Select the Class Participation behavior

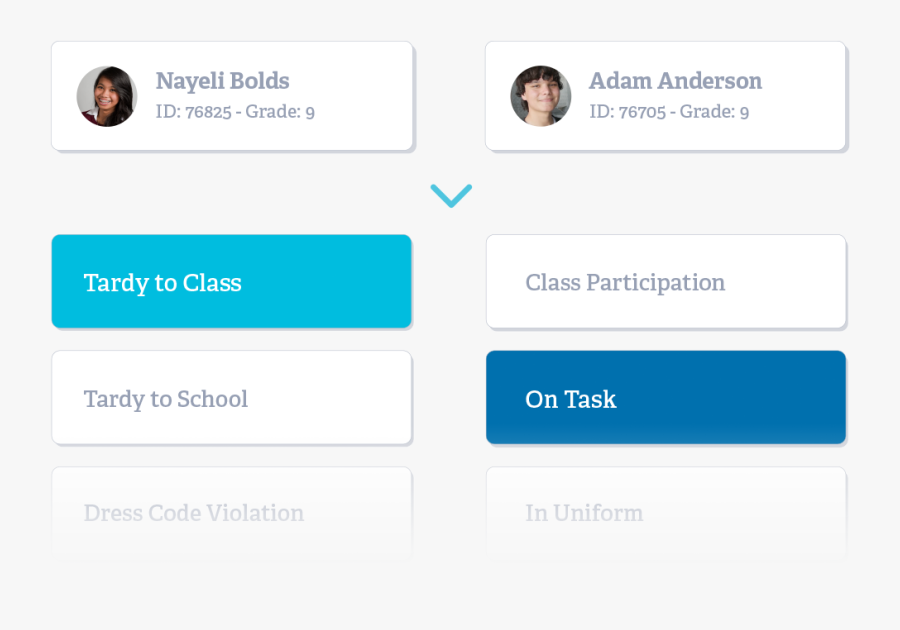(x=666, y=282)
